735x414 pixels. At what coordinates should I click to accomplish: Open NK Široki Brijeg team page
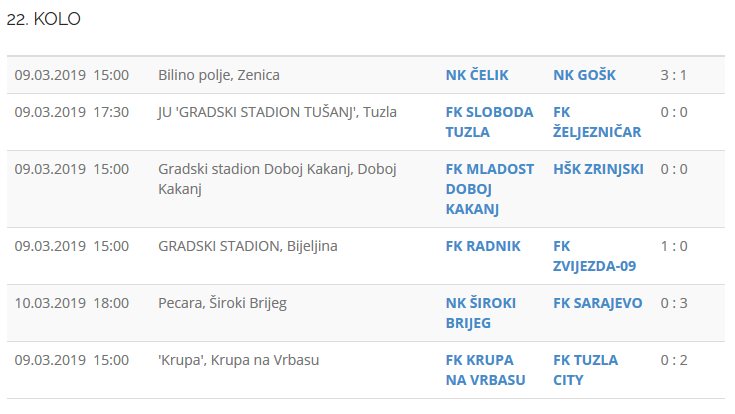coord(480,312)
